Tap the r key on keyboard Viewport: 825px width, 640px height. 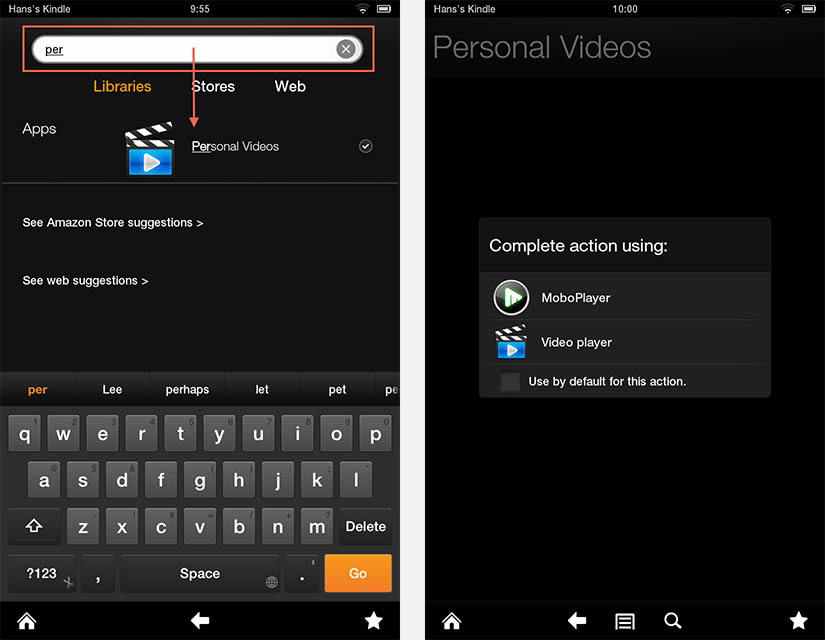coord(141,434)
